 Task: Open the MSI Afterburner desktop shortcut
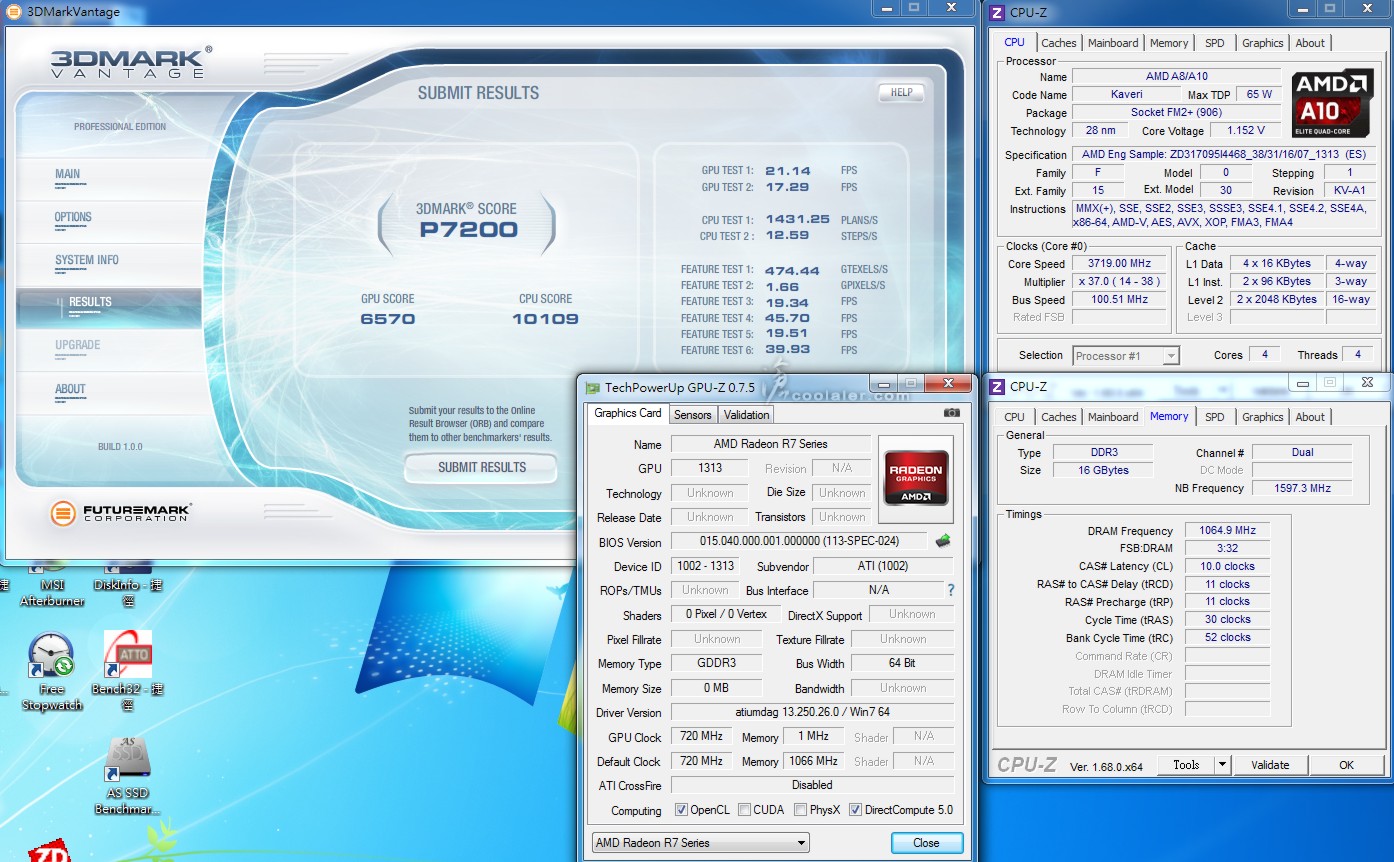click(x=52, y=585)
